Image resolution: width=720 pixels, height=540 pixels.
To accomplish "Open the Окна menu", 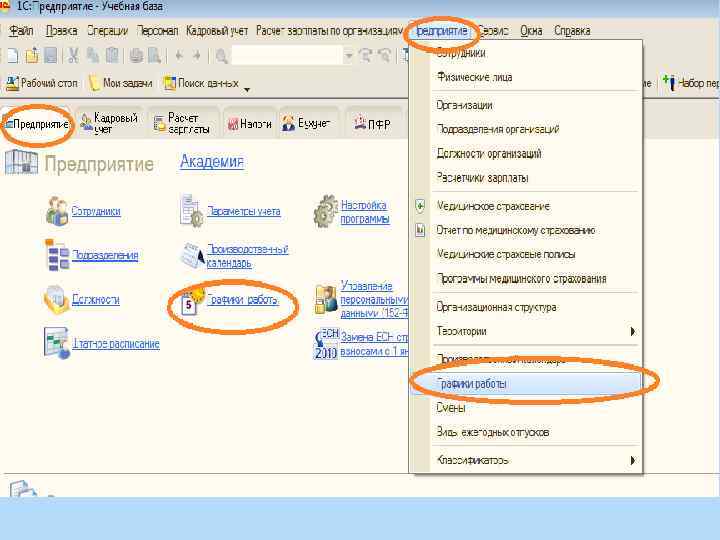I will [x=531, y=31].
